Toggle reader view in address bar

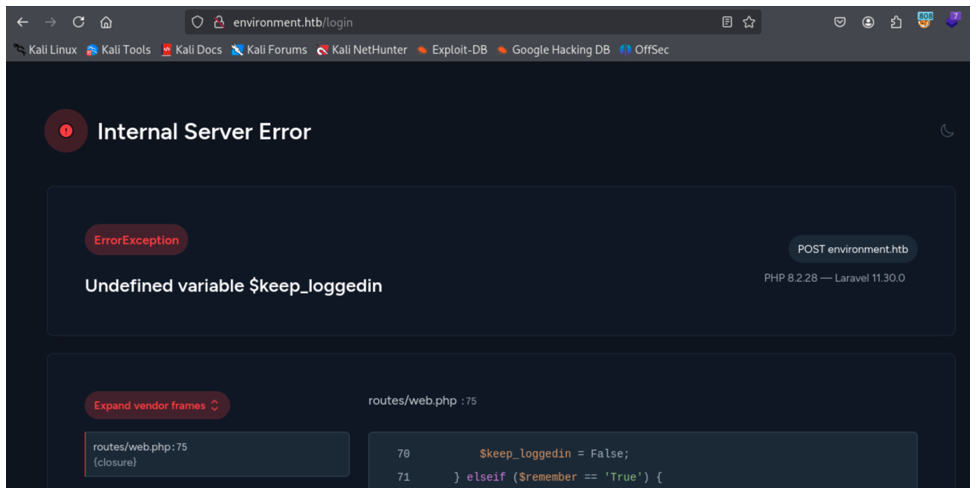[727, 22]
